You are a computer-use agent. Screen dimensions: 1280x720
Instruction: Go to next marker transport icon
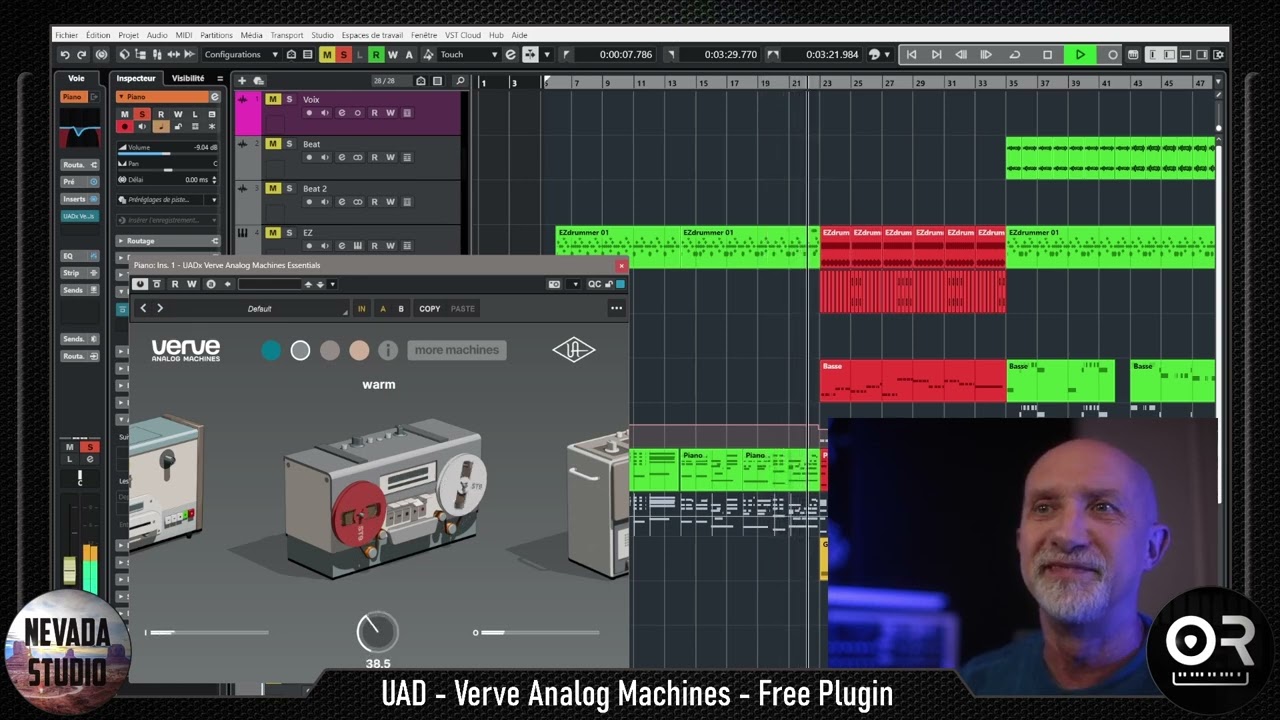point(936,55)
